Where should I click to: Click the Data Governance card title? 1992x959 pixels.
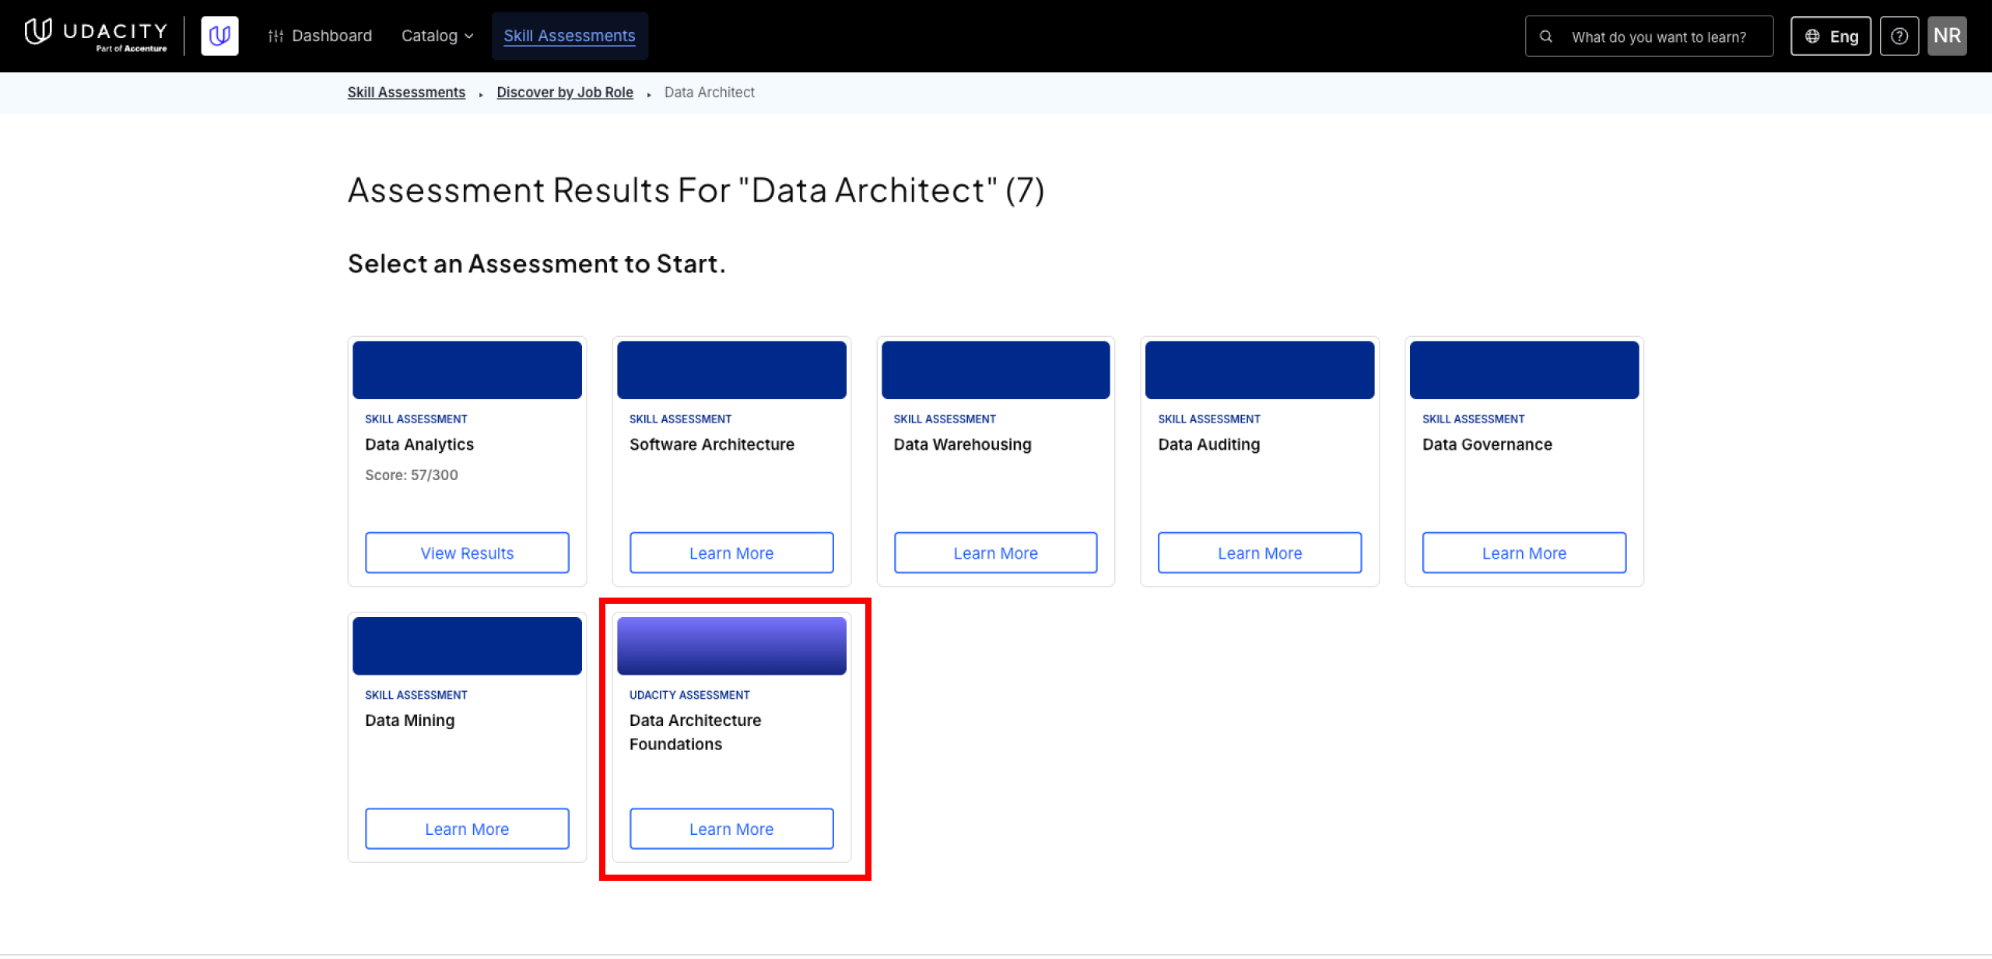pyautogui.click(x=1487, y=445)
